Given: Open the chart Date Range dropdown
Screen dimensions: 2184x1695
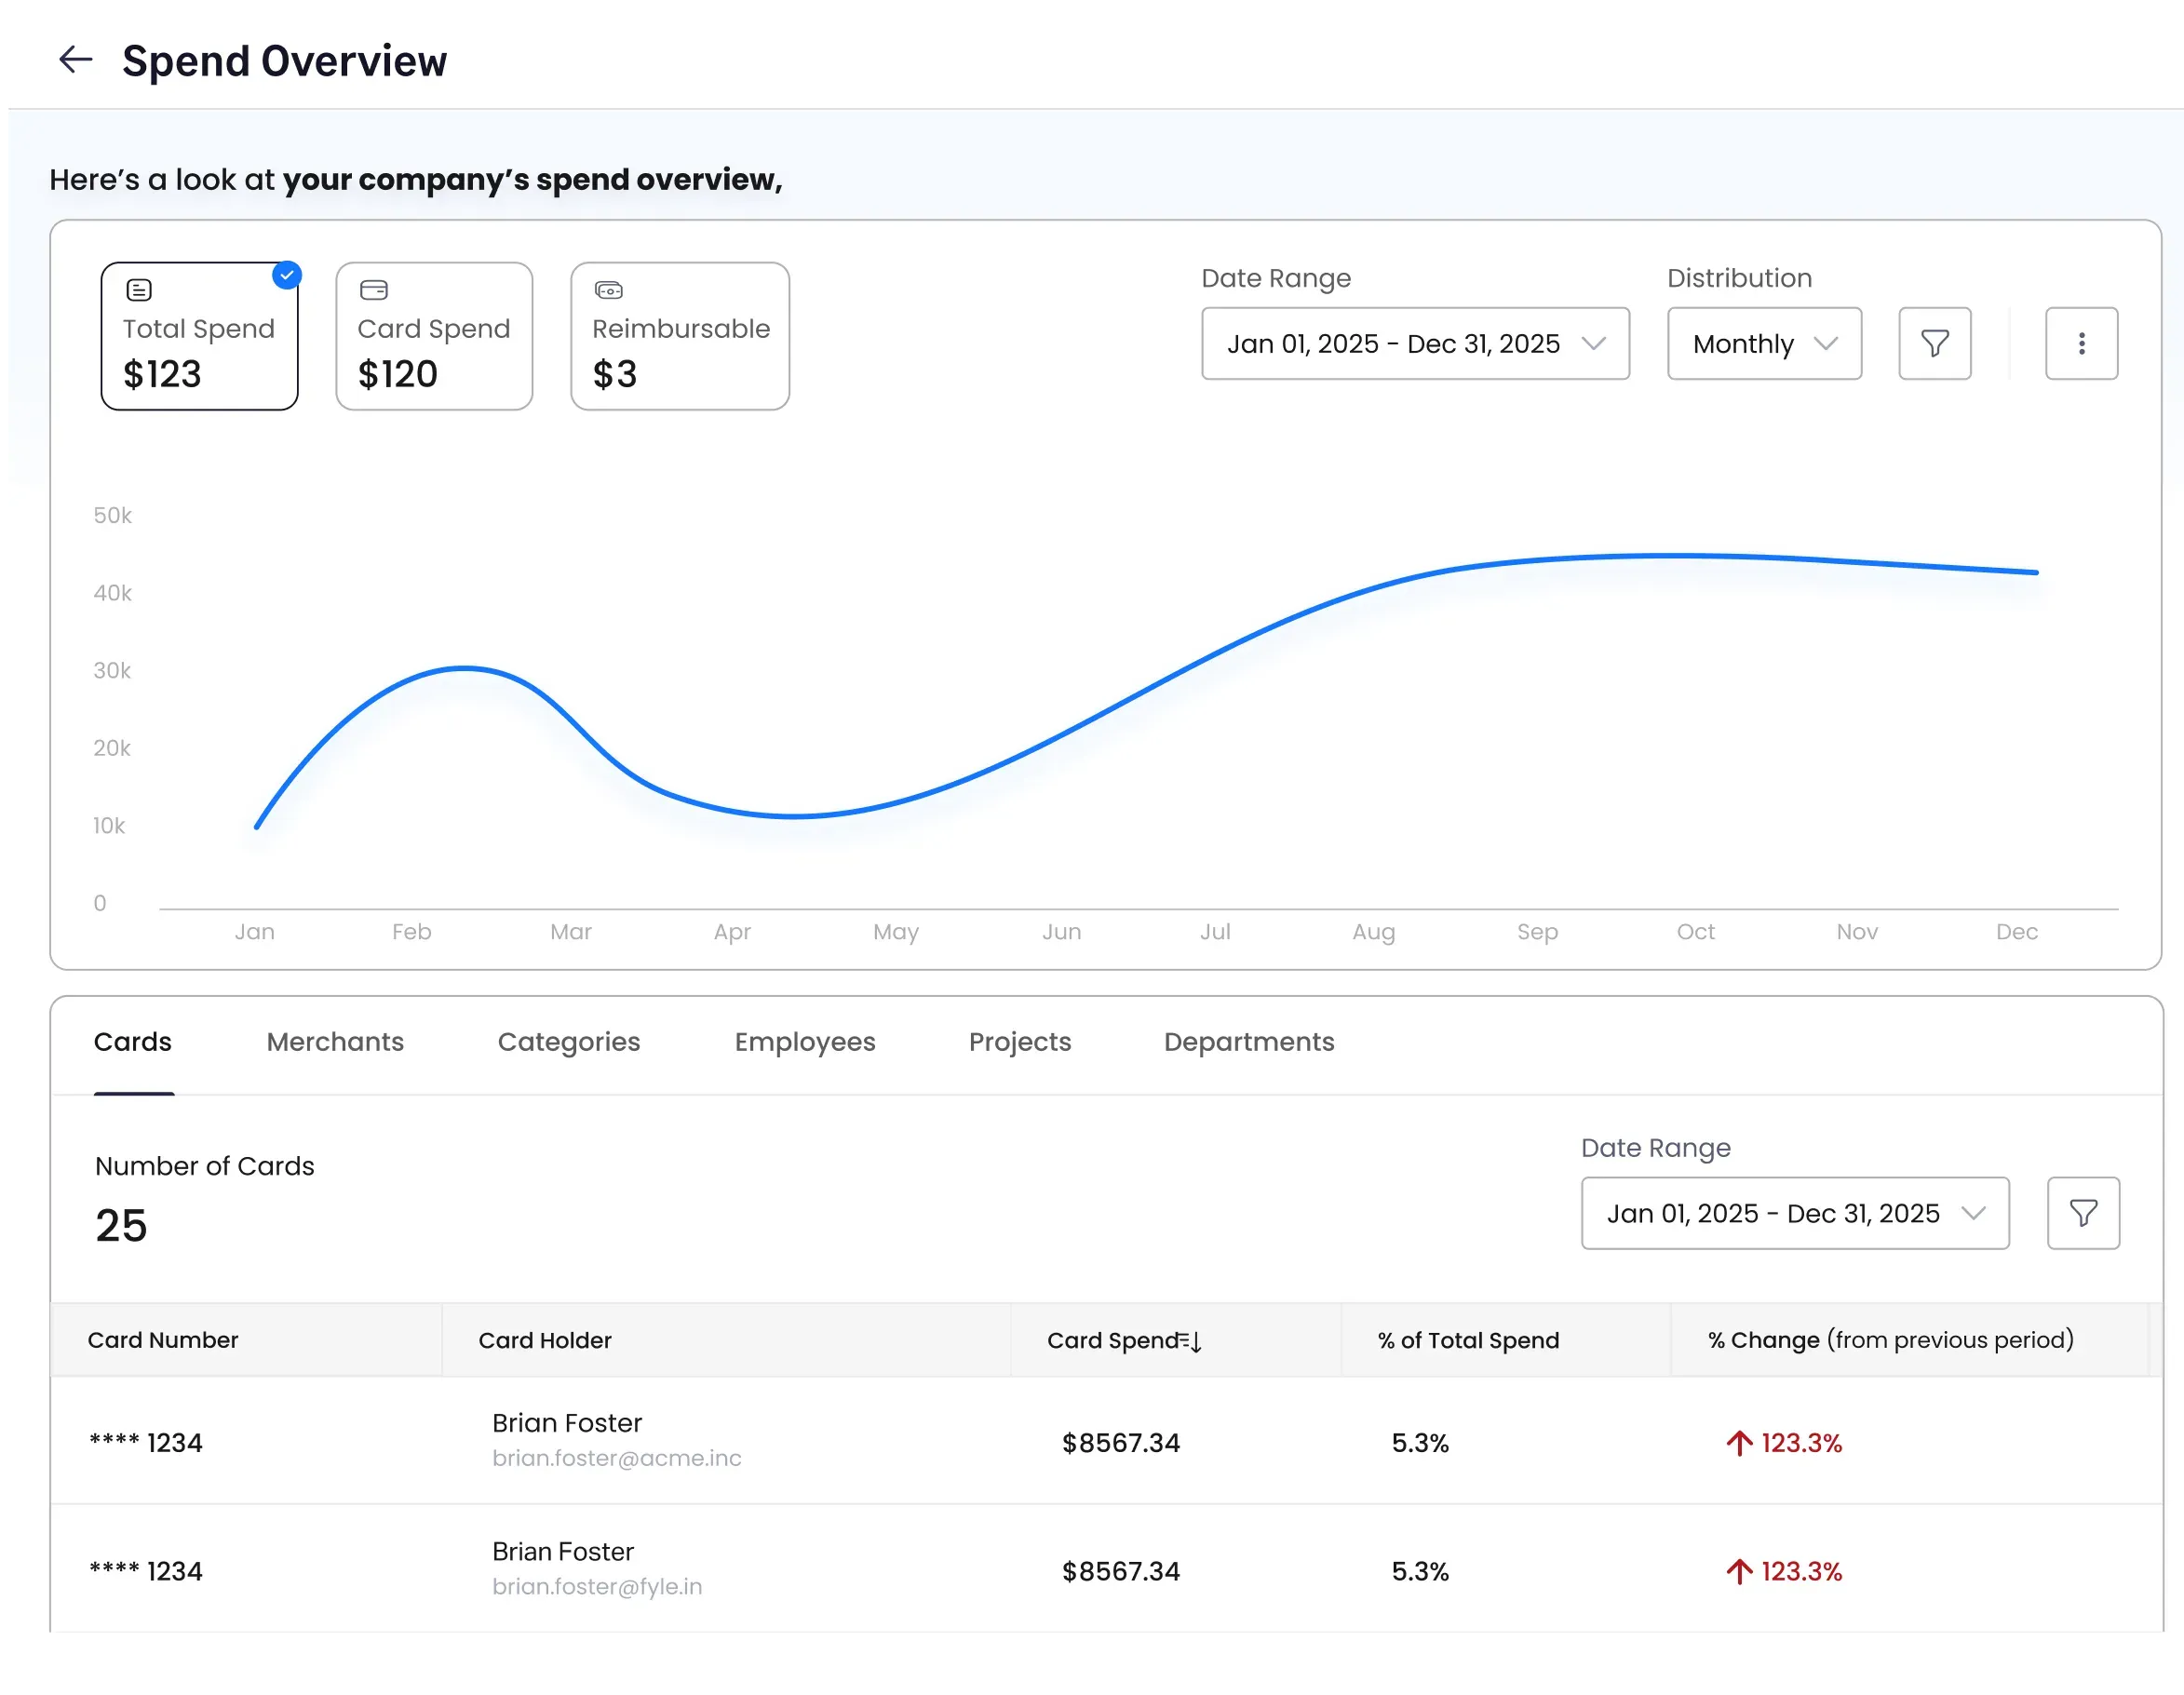Looking at the screenshot, I should coord(1414,344).
